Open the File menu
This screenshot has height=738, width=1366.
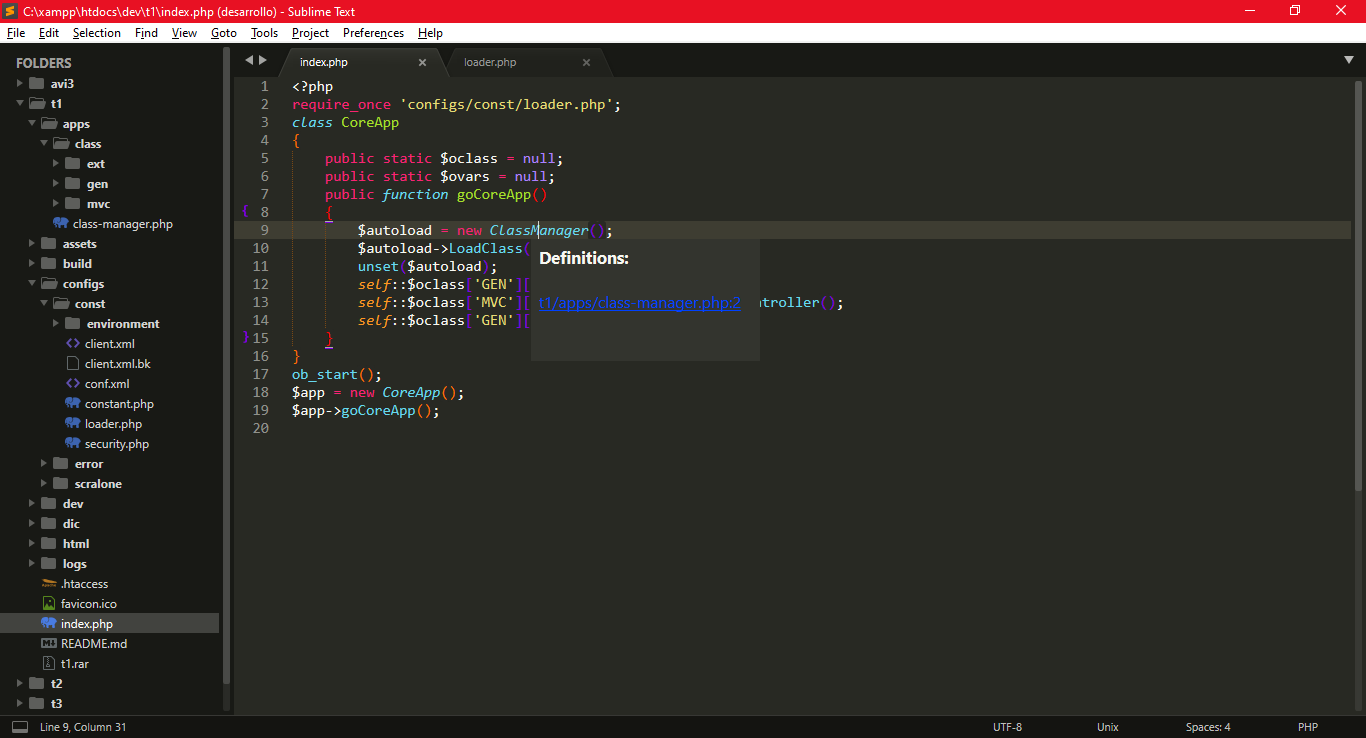[16, 33]
